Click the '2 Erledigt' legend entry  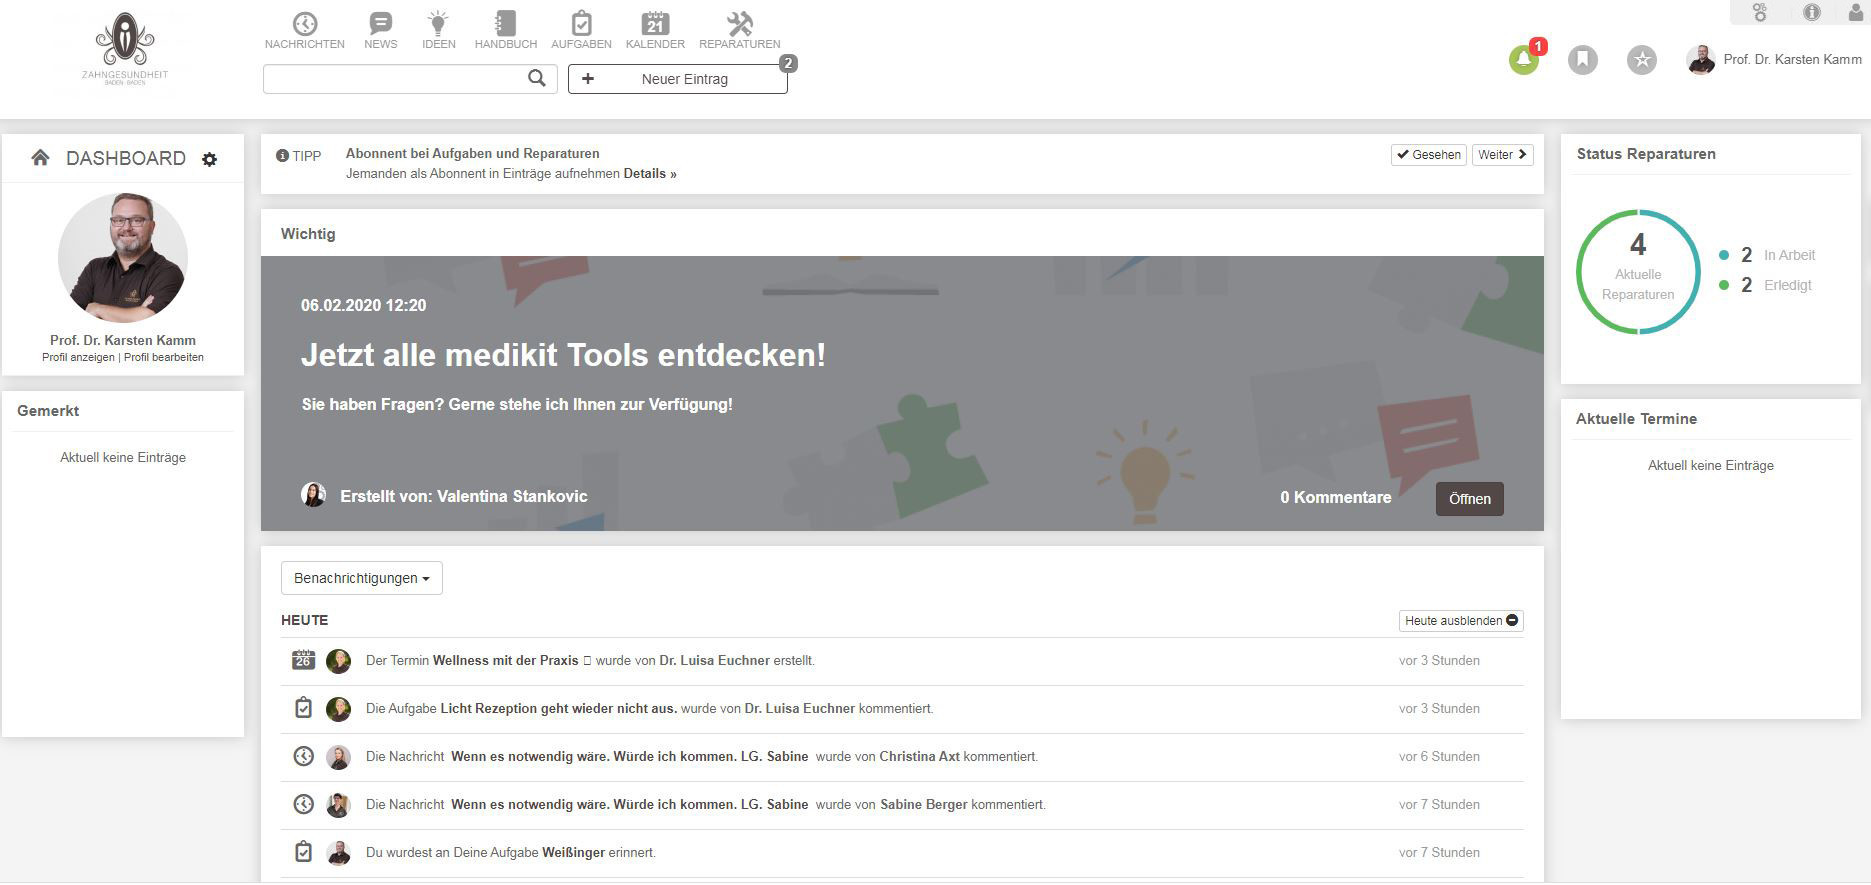(1766, 285)
